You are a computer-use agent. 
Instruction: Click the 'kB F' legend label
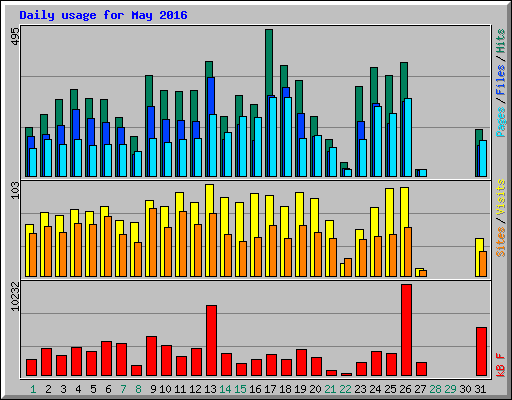[x=501, y=365]
